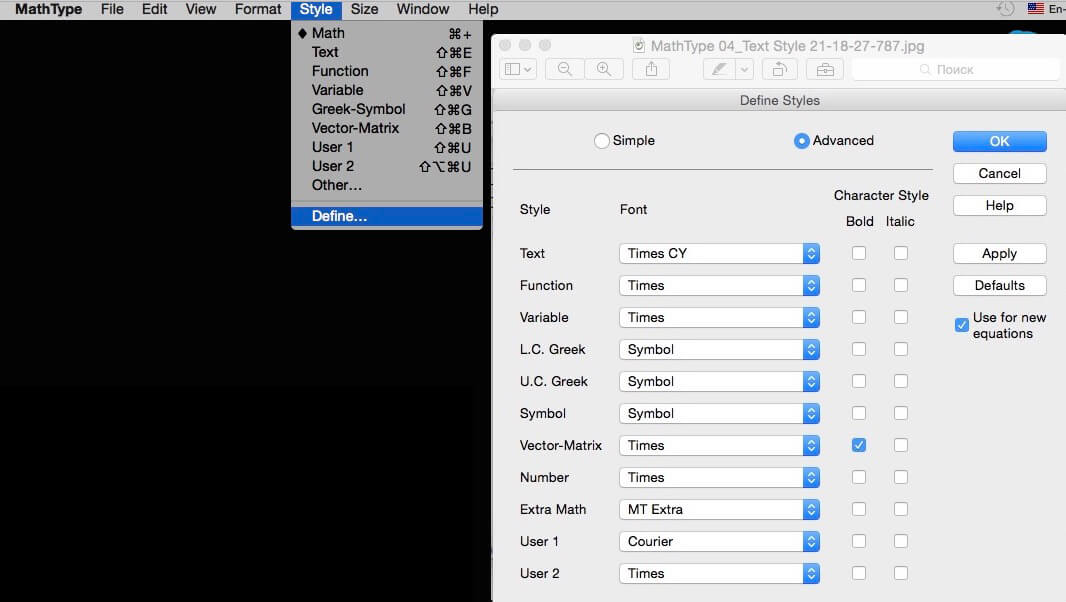Open the markup toolbox icon
The width and height of the screenshot is (1066, 602).
tap(825, 69)
